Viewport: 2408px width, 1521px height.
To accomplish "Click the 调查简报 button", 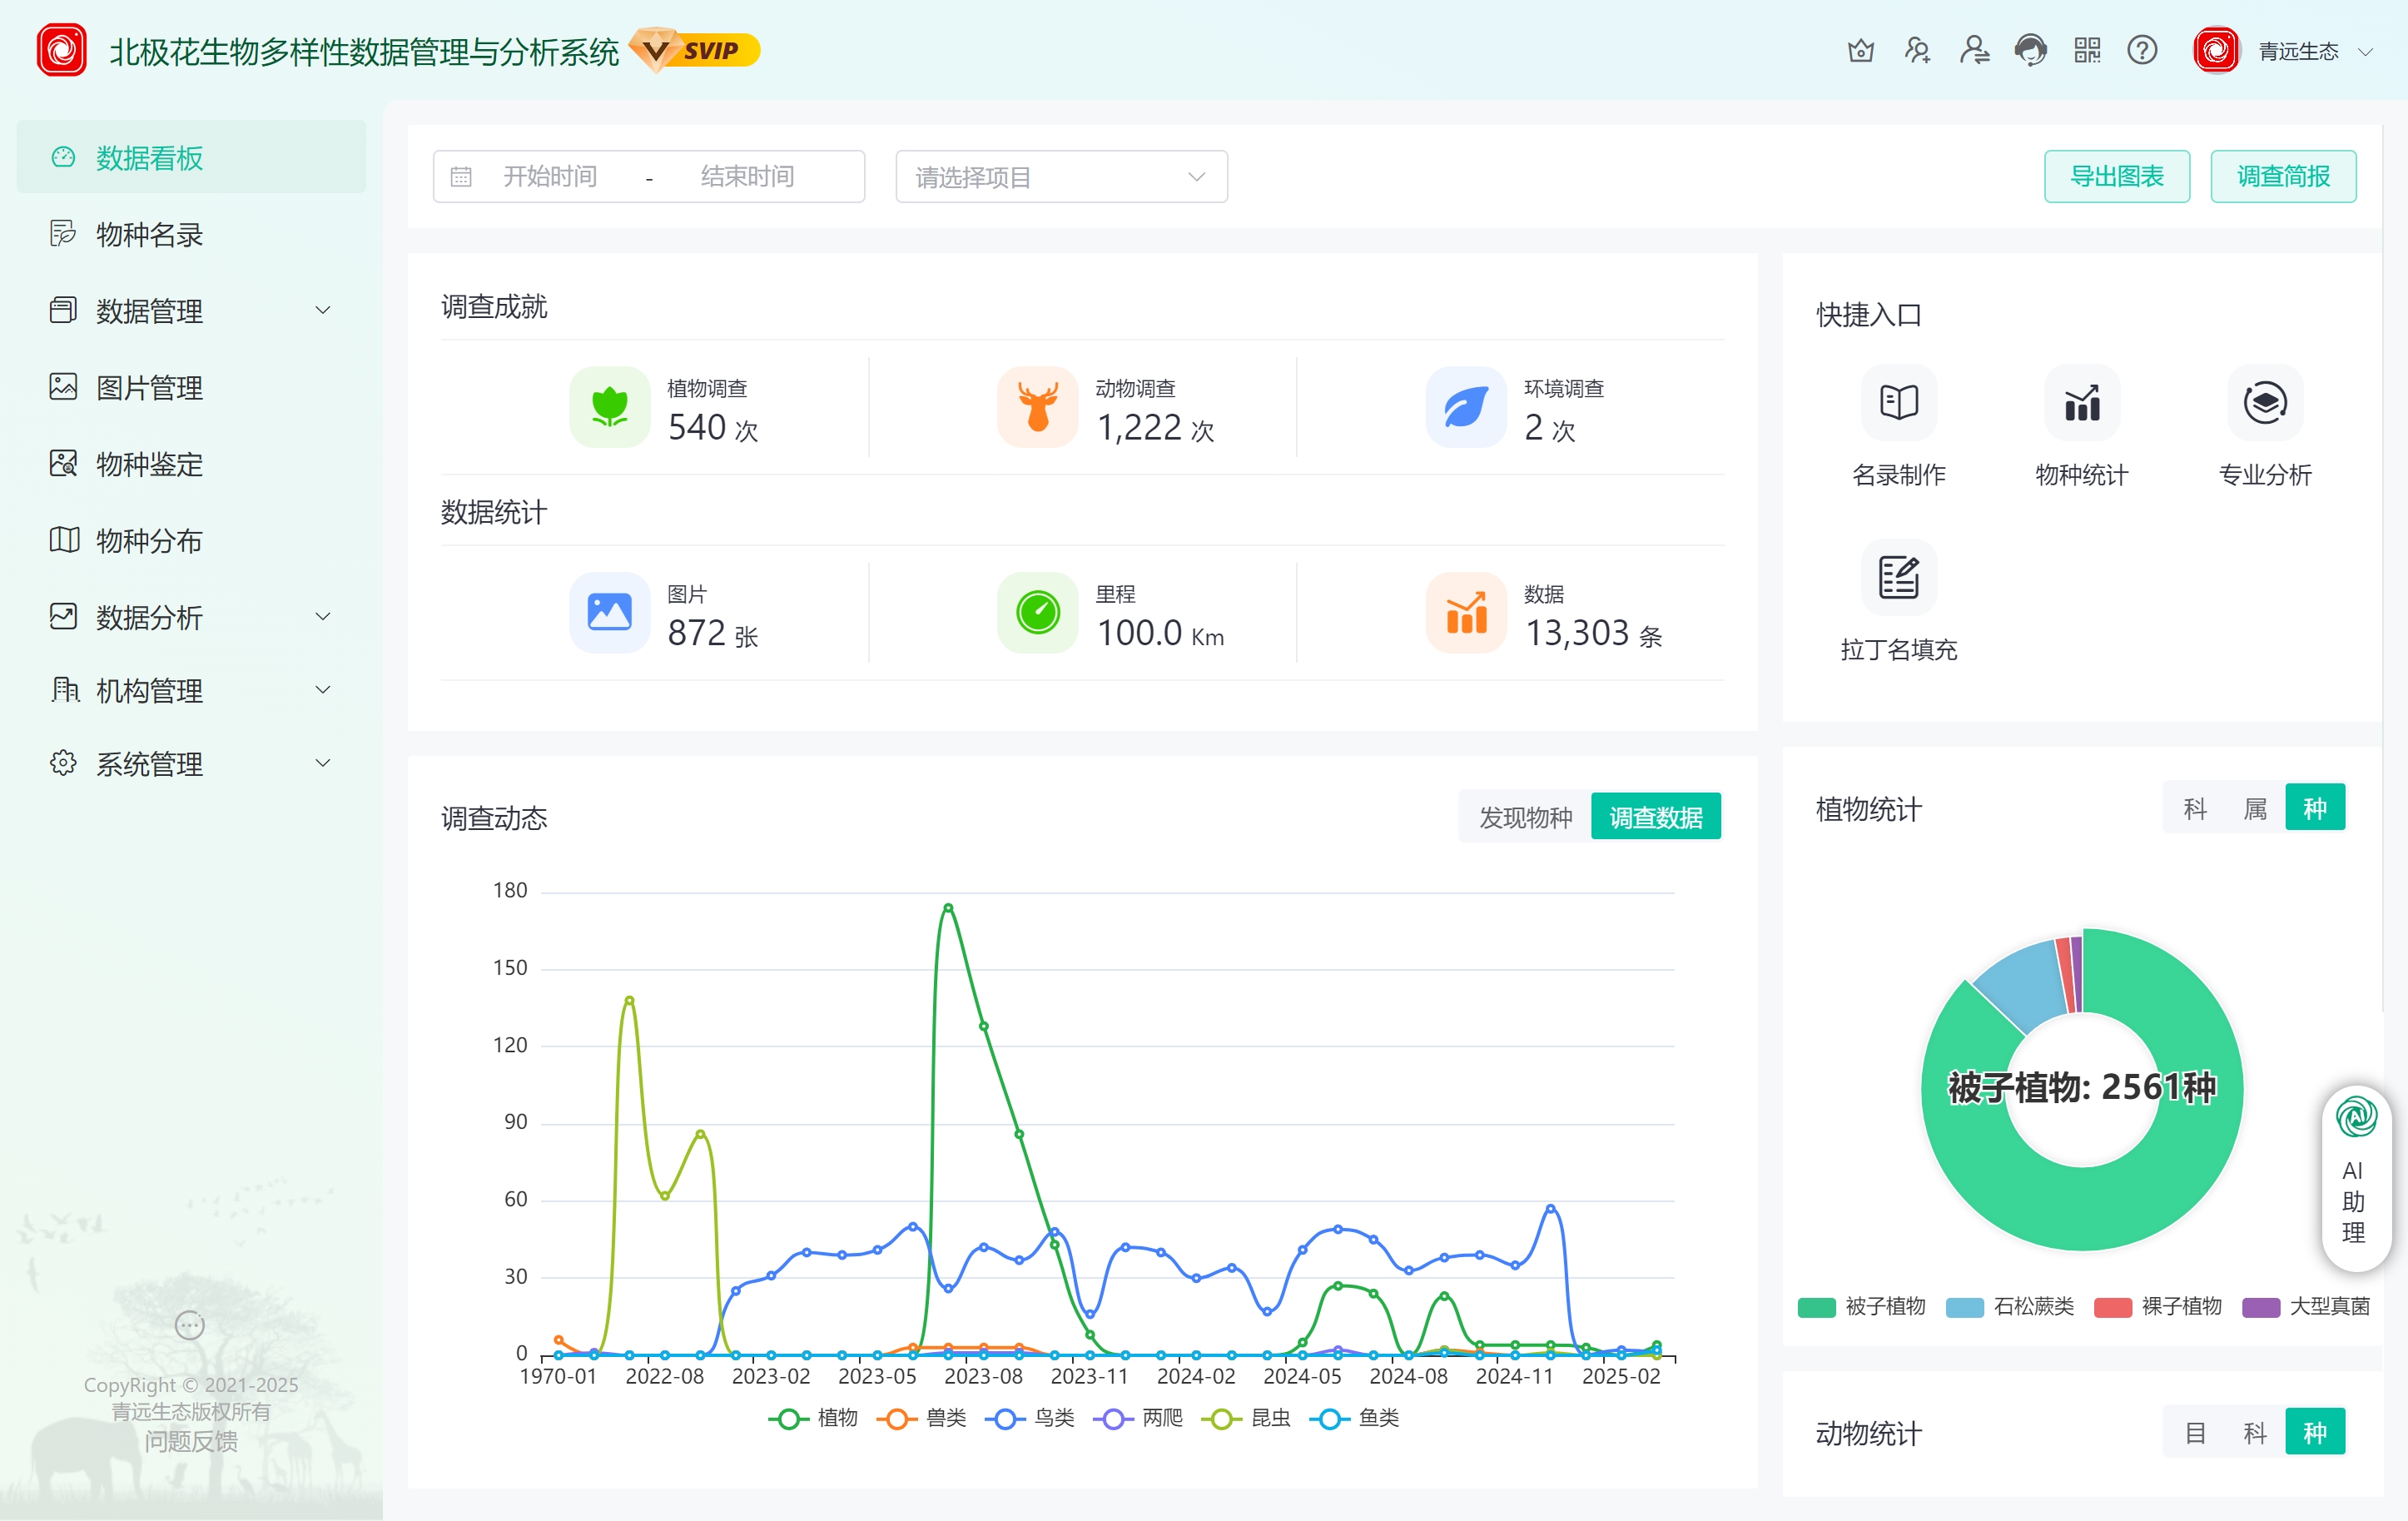I will point(2283,177).
